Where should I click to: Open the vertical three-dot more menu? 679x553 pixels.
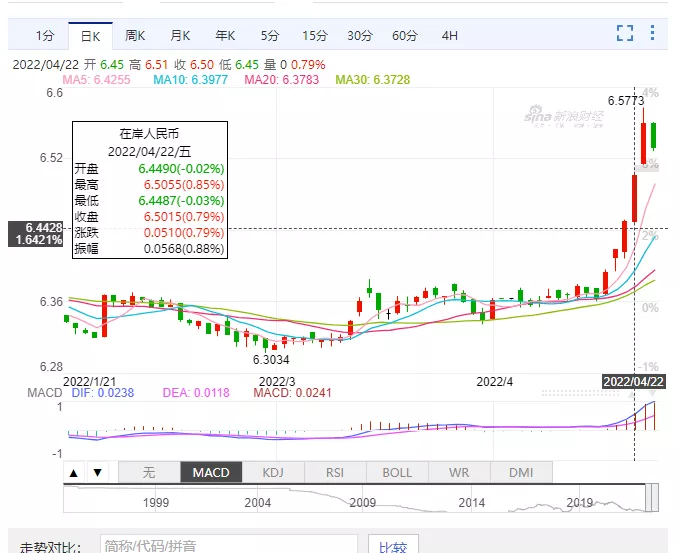[652, 33]
